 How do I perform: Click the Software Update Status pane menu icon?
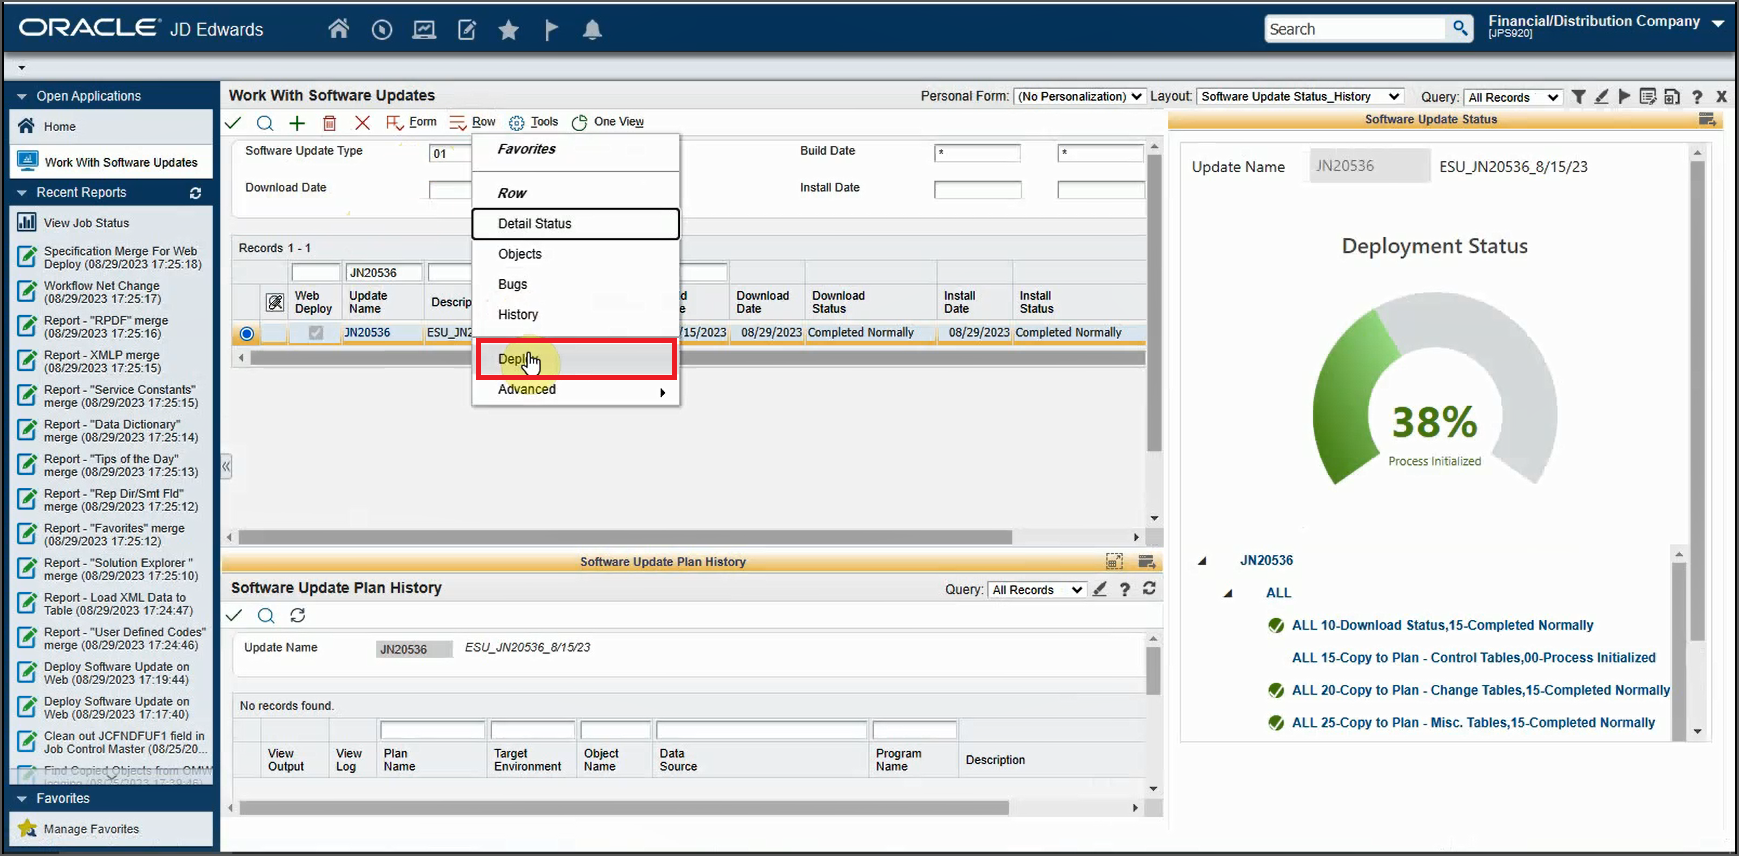pyautogui.click(x=1707, y=119)
